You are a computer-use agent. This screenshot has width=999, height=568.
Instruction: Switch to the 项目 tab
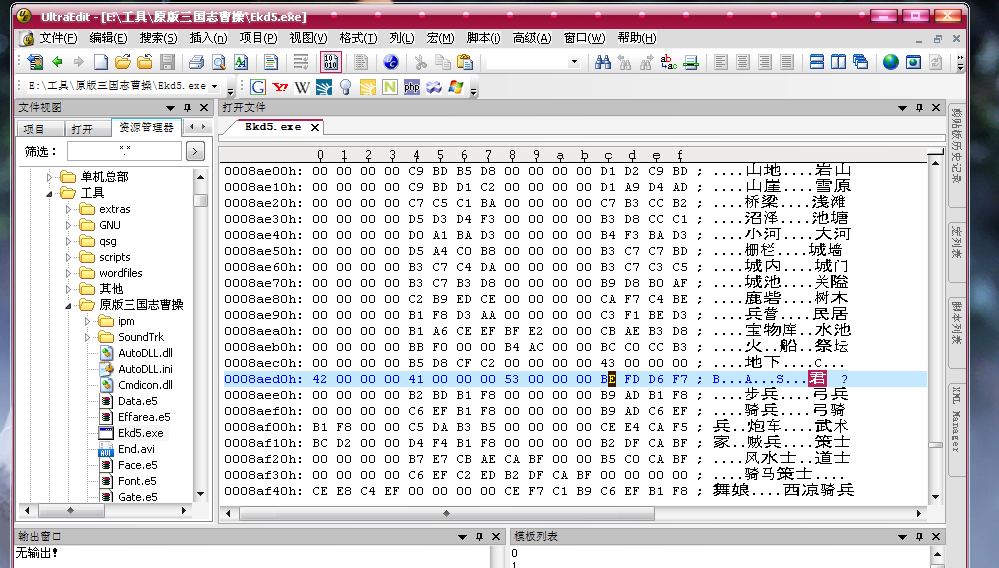pyautogui.click(x=35, y=129)
